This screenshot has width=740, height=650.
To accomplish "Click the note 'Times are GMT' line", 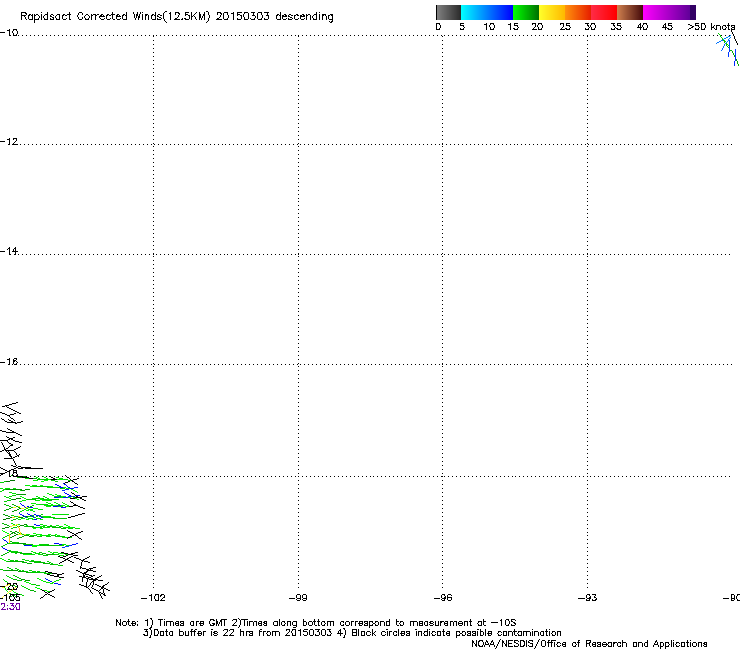I will coord(316,623).
